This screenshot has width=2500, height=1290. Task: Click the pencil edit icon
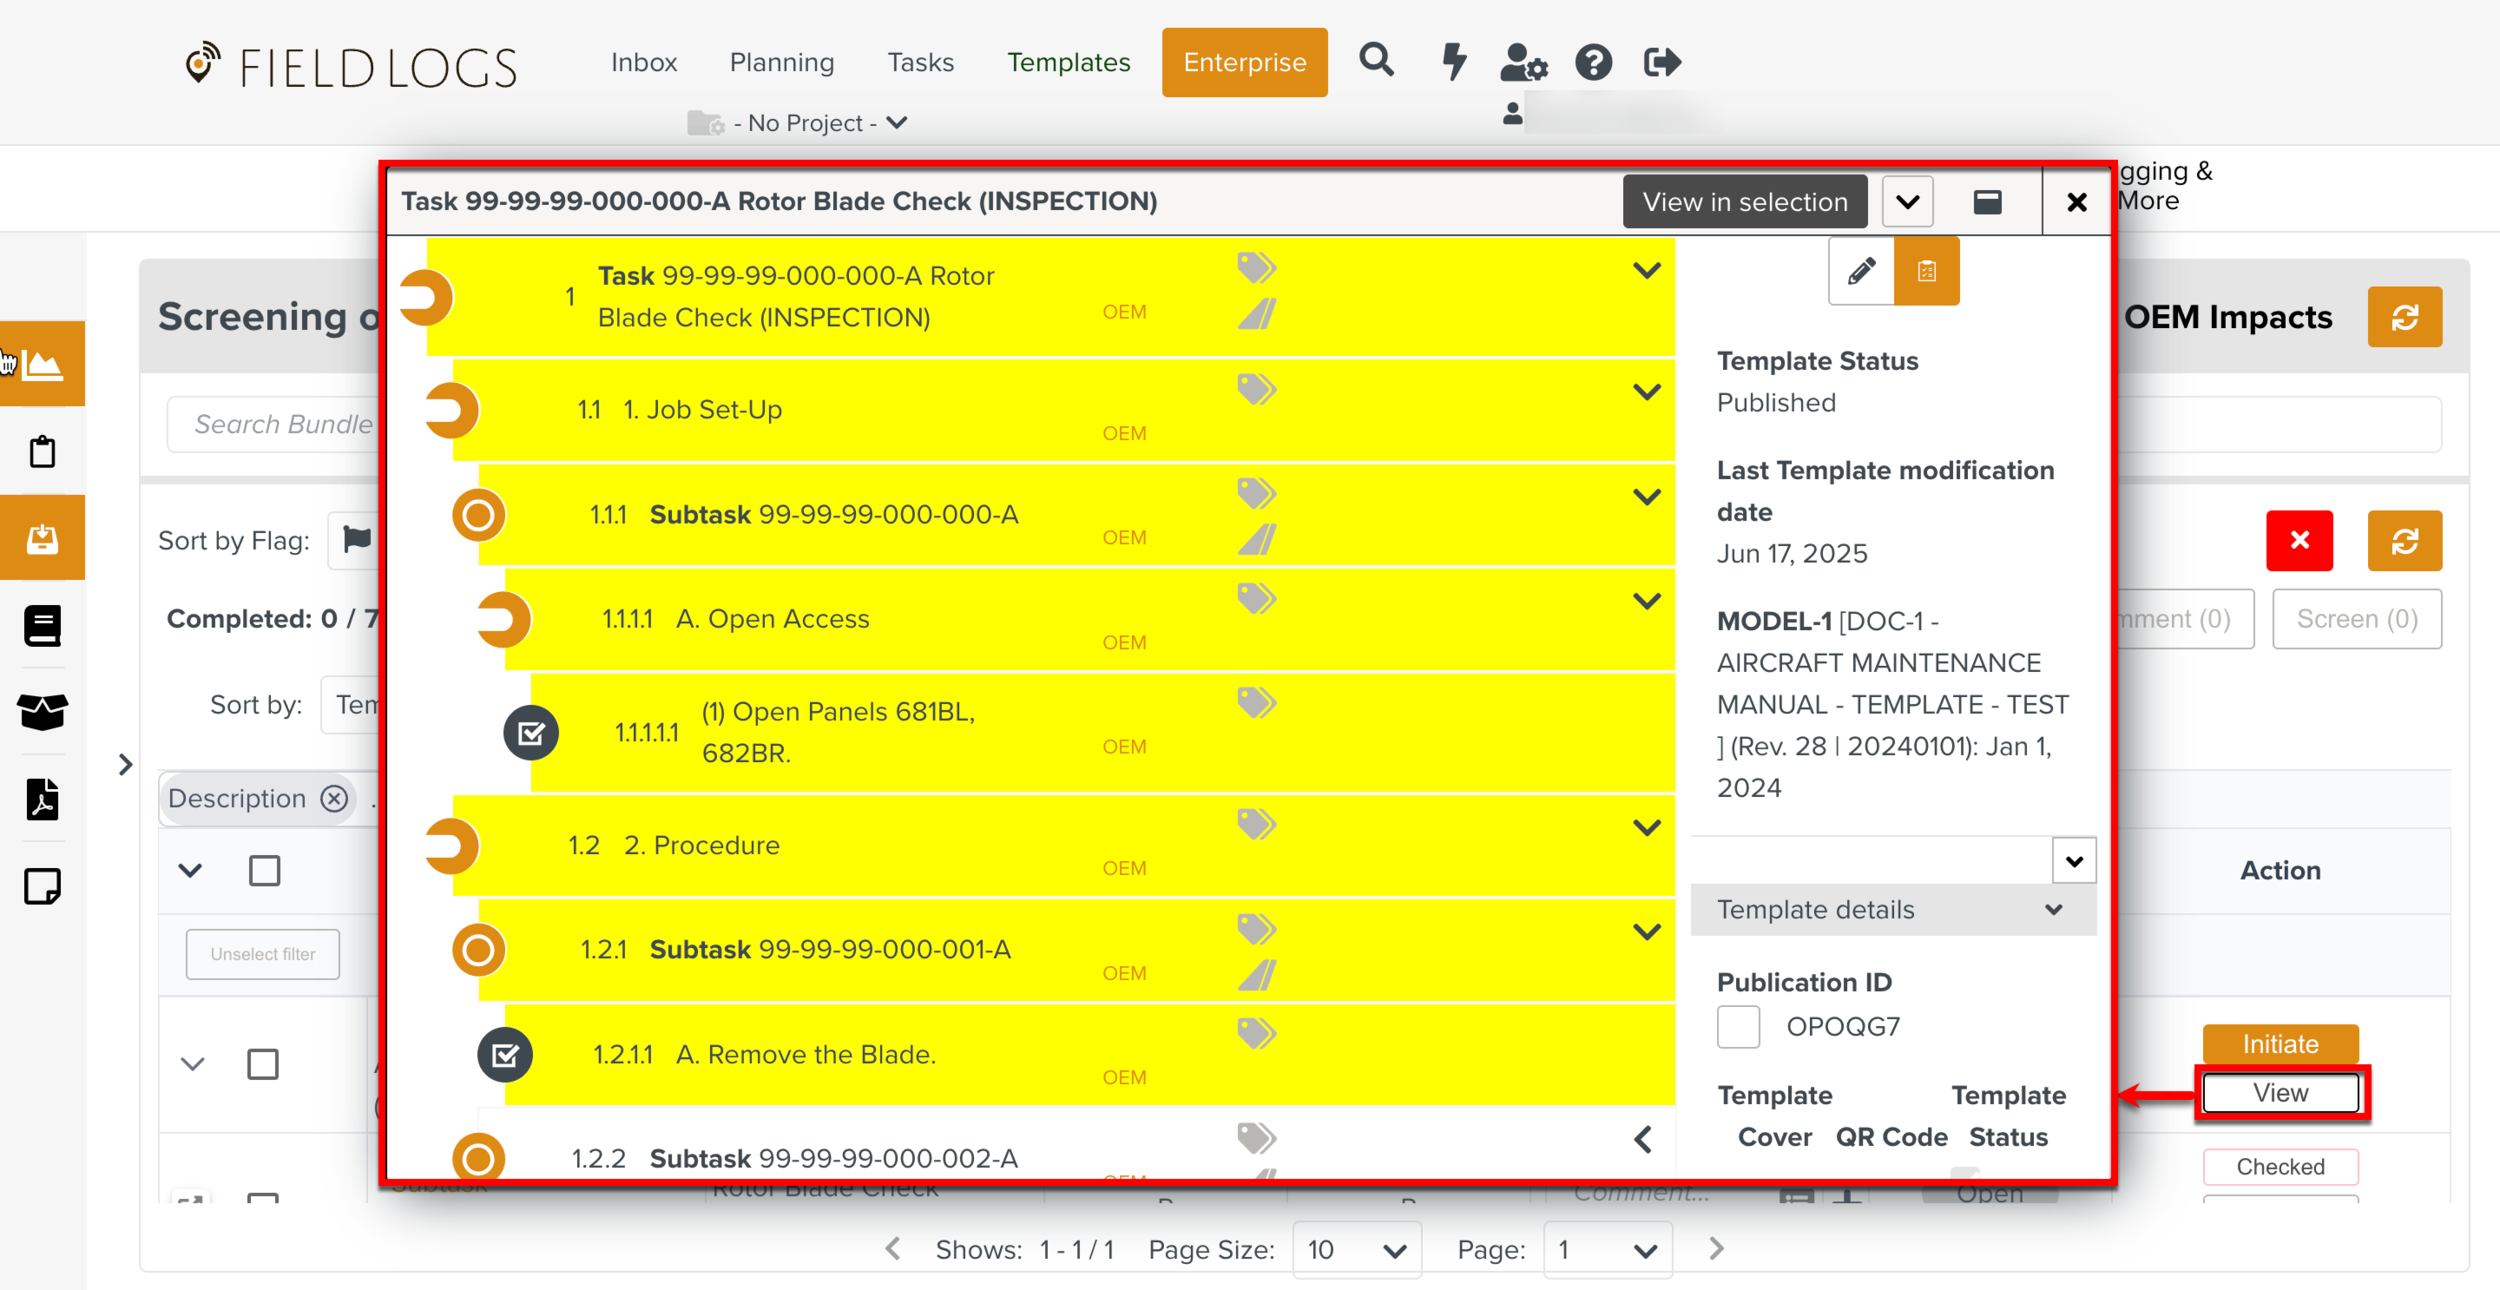click(x=1861, y=271)
